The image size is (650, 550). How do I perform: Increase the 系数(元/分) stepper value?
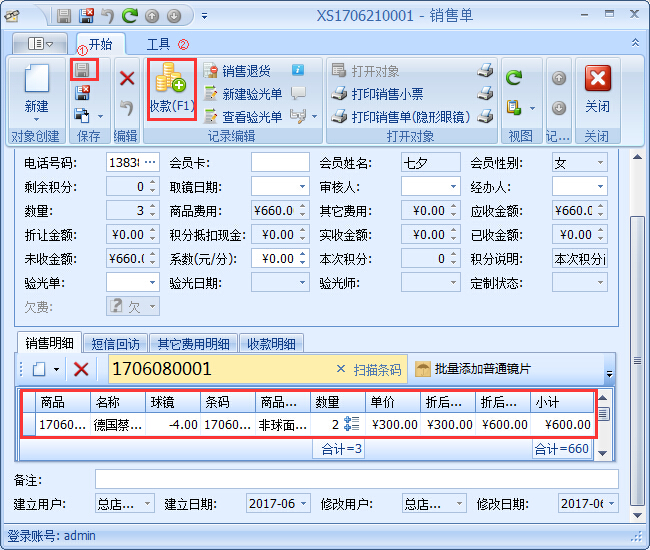pos(303,254)
